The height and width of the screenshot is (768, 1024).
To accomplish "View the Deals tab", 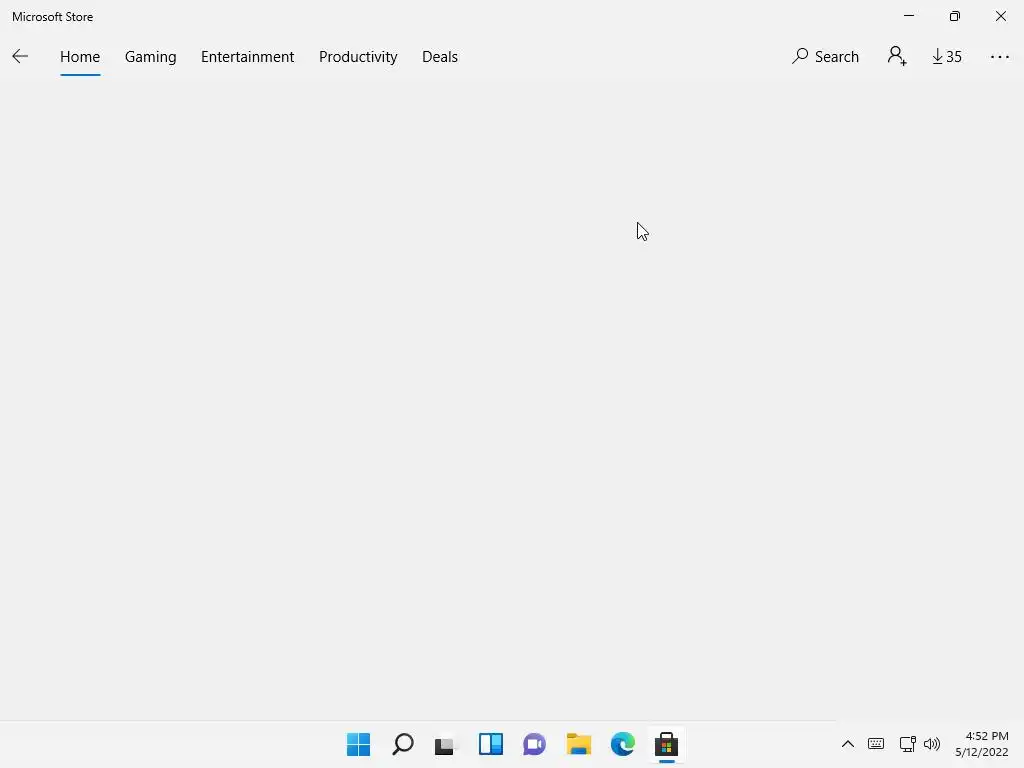I will click(x=440, y=57).
